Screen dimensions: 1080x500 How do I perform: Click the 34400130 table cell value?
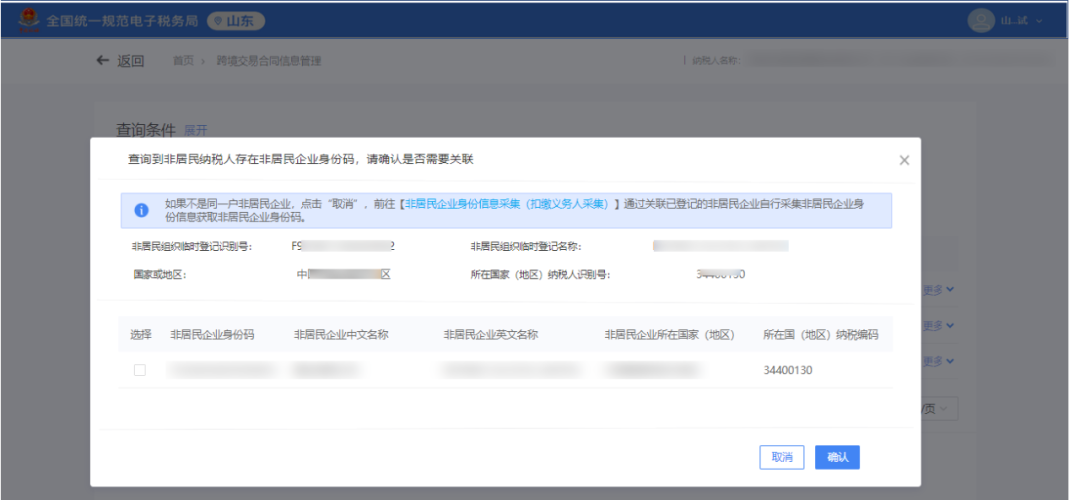coord(787,371)
